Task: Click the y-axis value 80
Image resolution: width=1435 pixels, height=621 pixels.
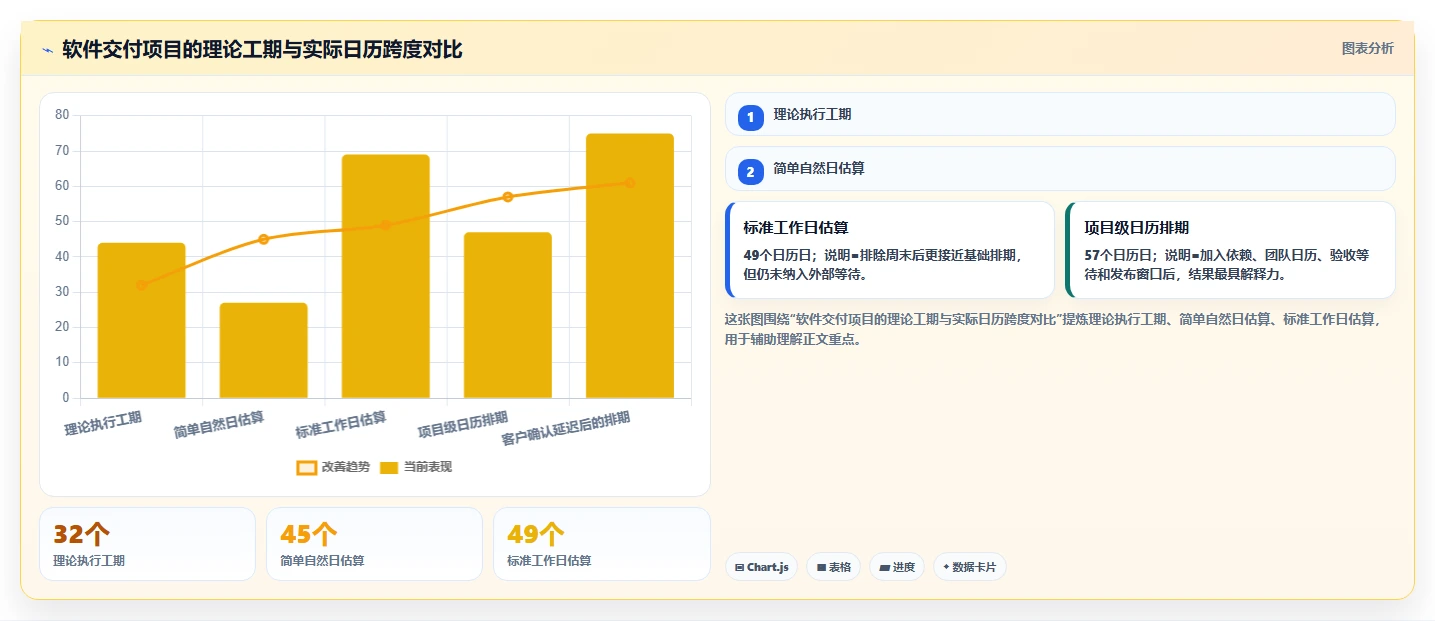Action: coord(62,115)
